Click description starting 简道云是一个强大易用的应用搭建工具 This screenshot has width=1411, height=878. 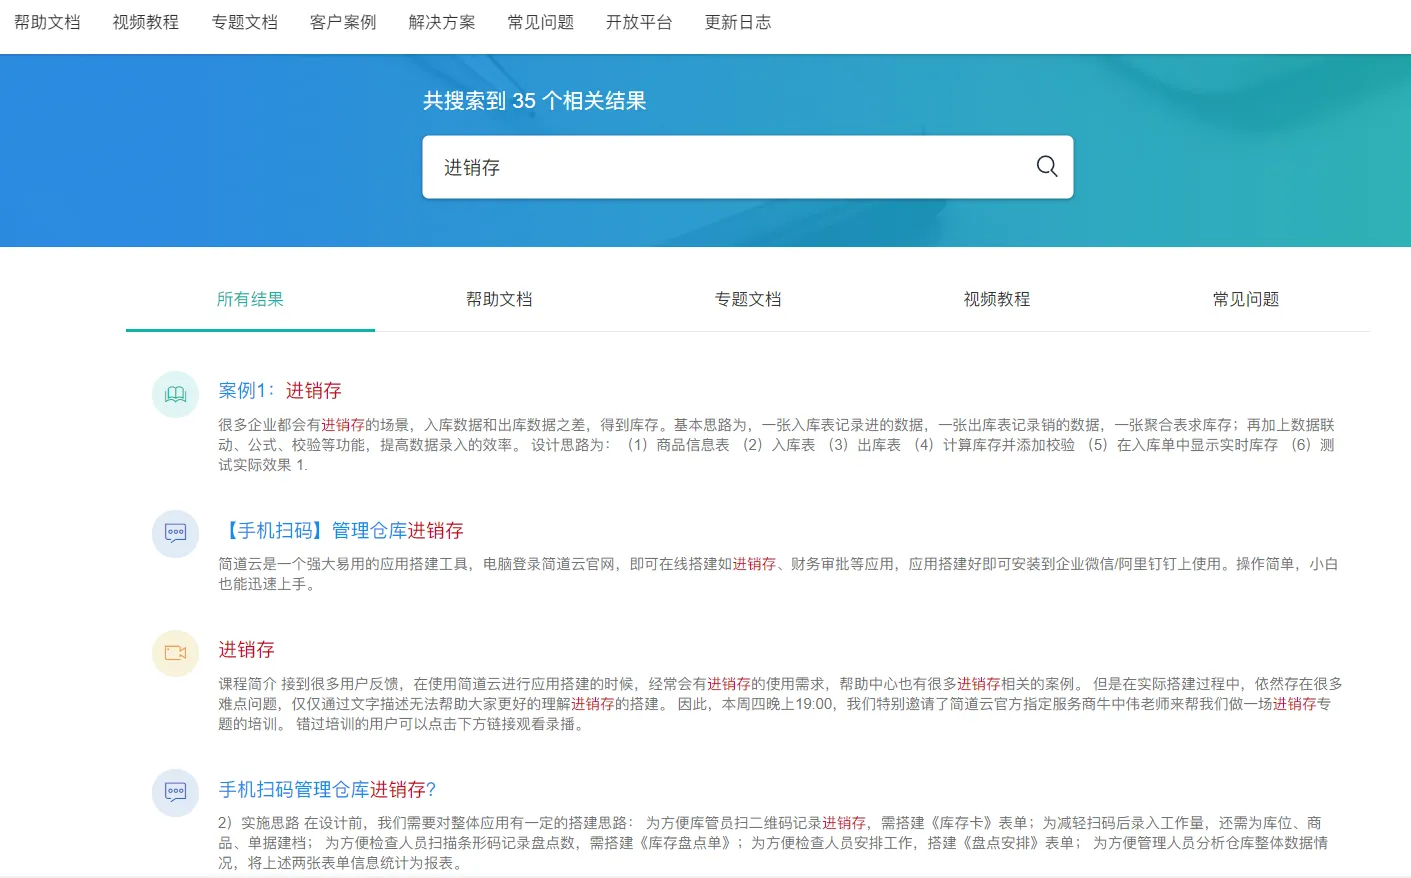(778, 574)
